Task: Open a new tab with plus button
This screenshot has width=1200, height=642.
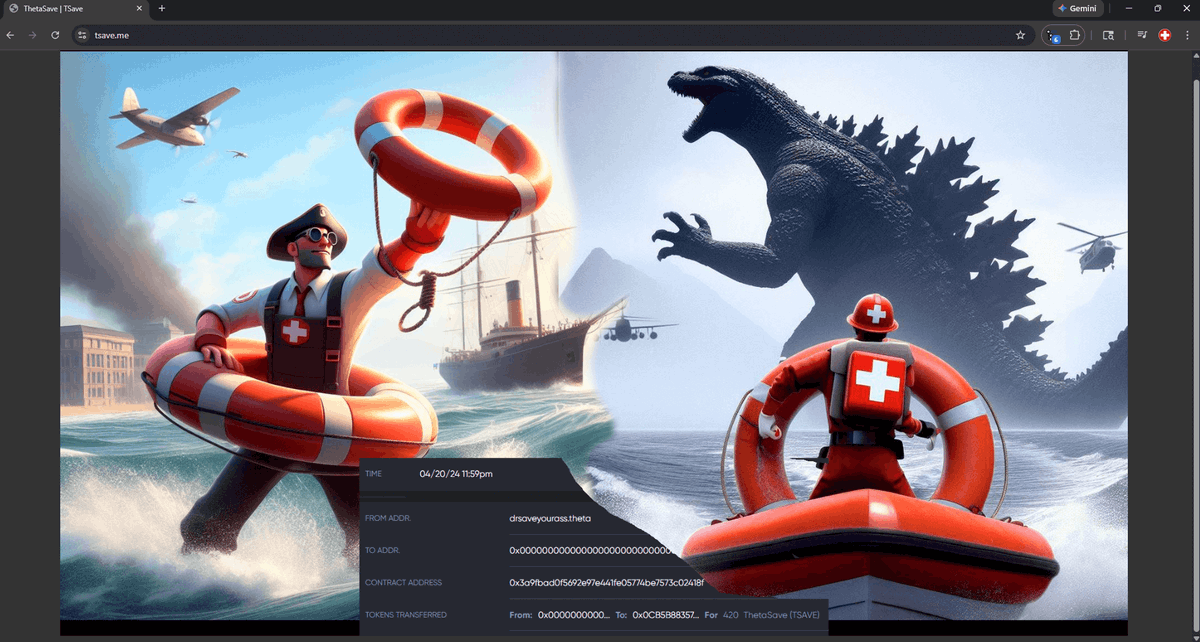Action: tap(162, 8)
